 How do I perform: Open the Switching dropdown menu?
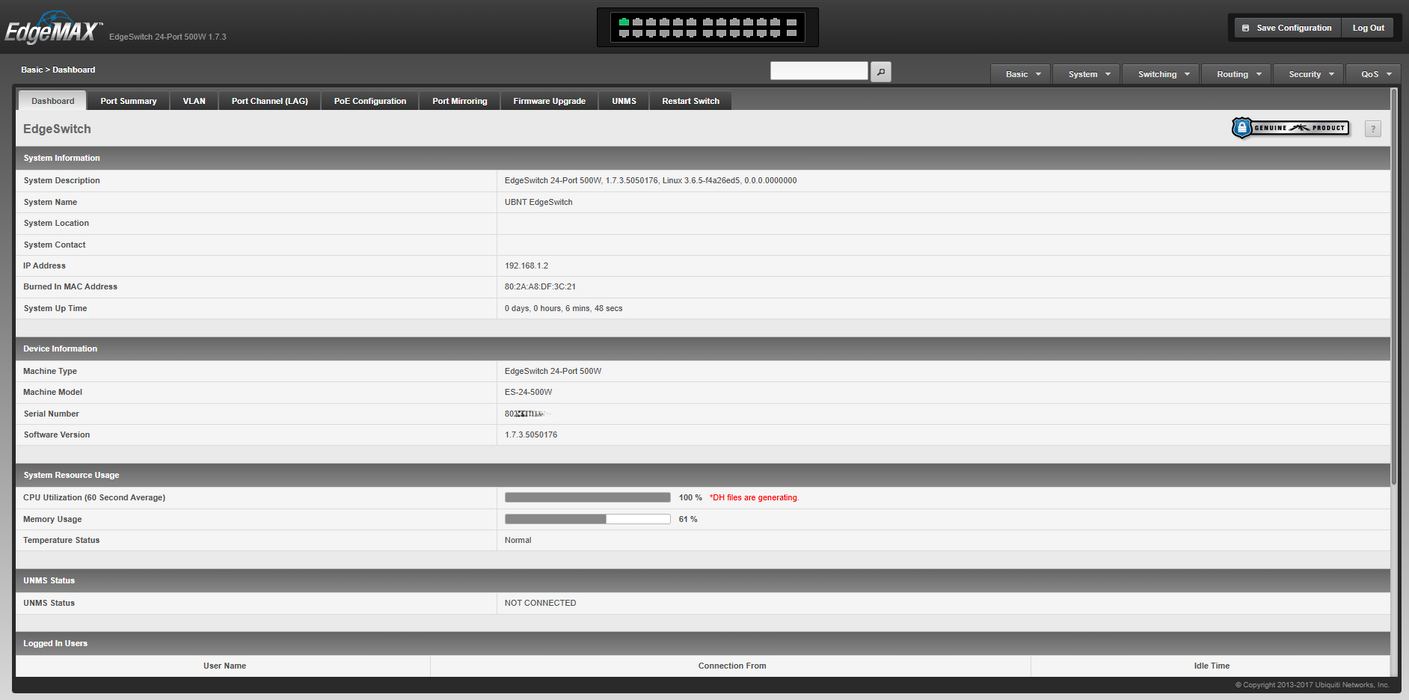[x=1164, y=74]
